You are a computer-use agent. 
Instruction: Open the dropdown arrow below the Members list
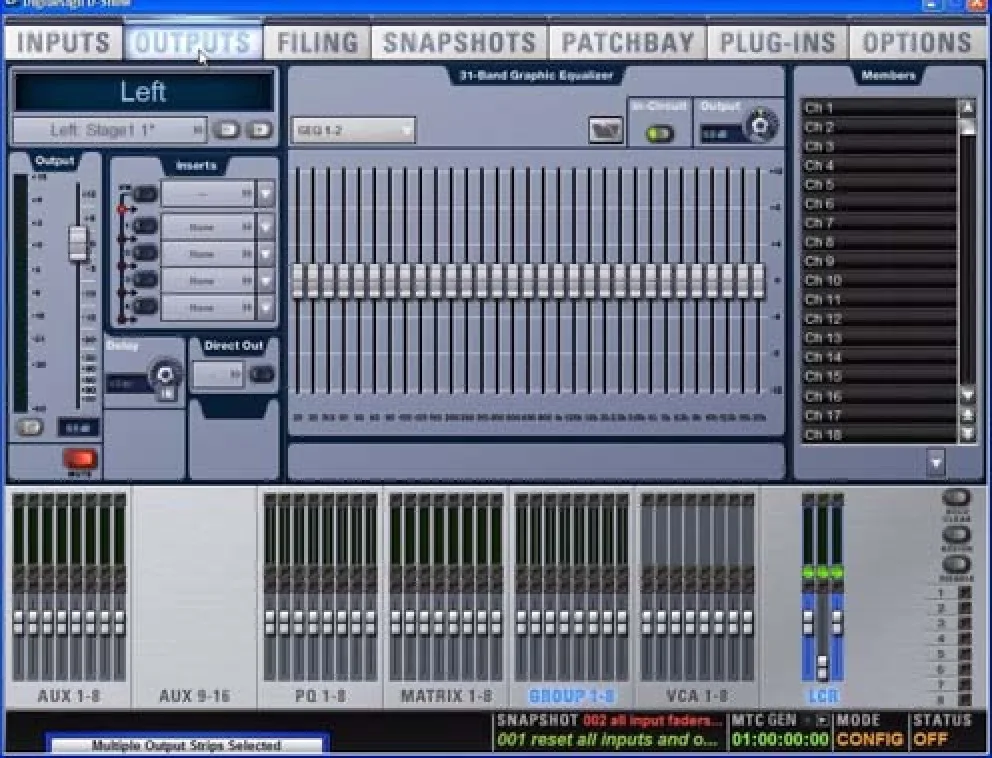click(x=935, y=463)
